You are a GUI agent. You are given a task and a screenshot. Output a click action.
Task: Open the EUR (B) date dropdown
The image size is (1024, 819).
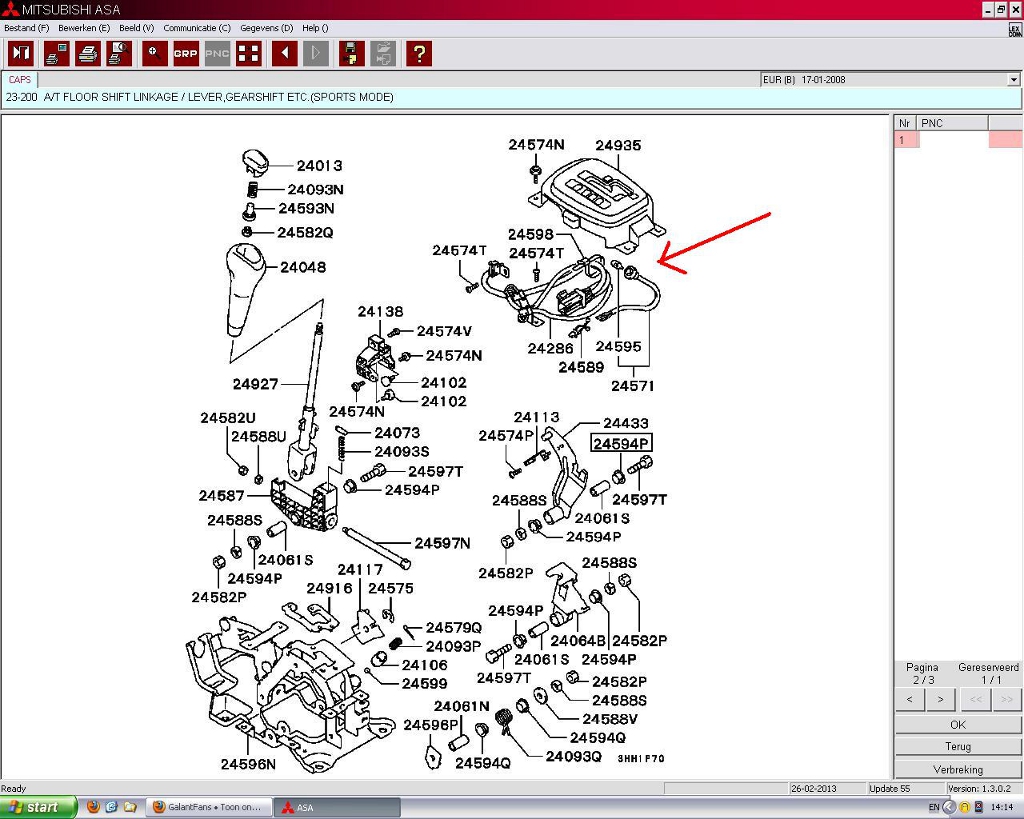pos(1012,80)
